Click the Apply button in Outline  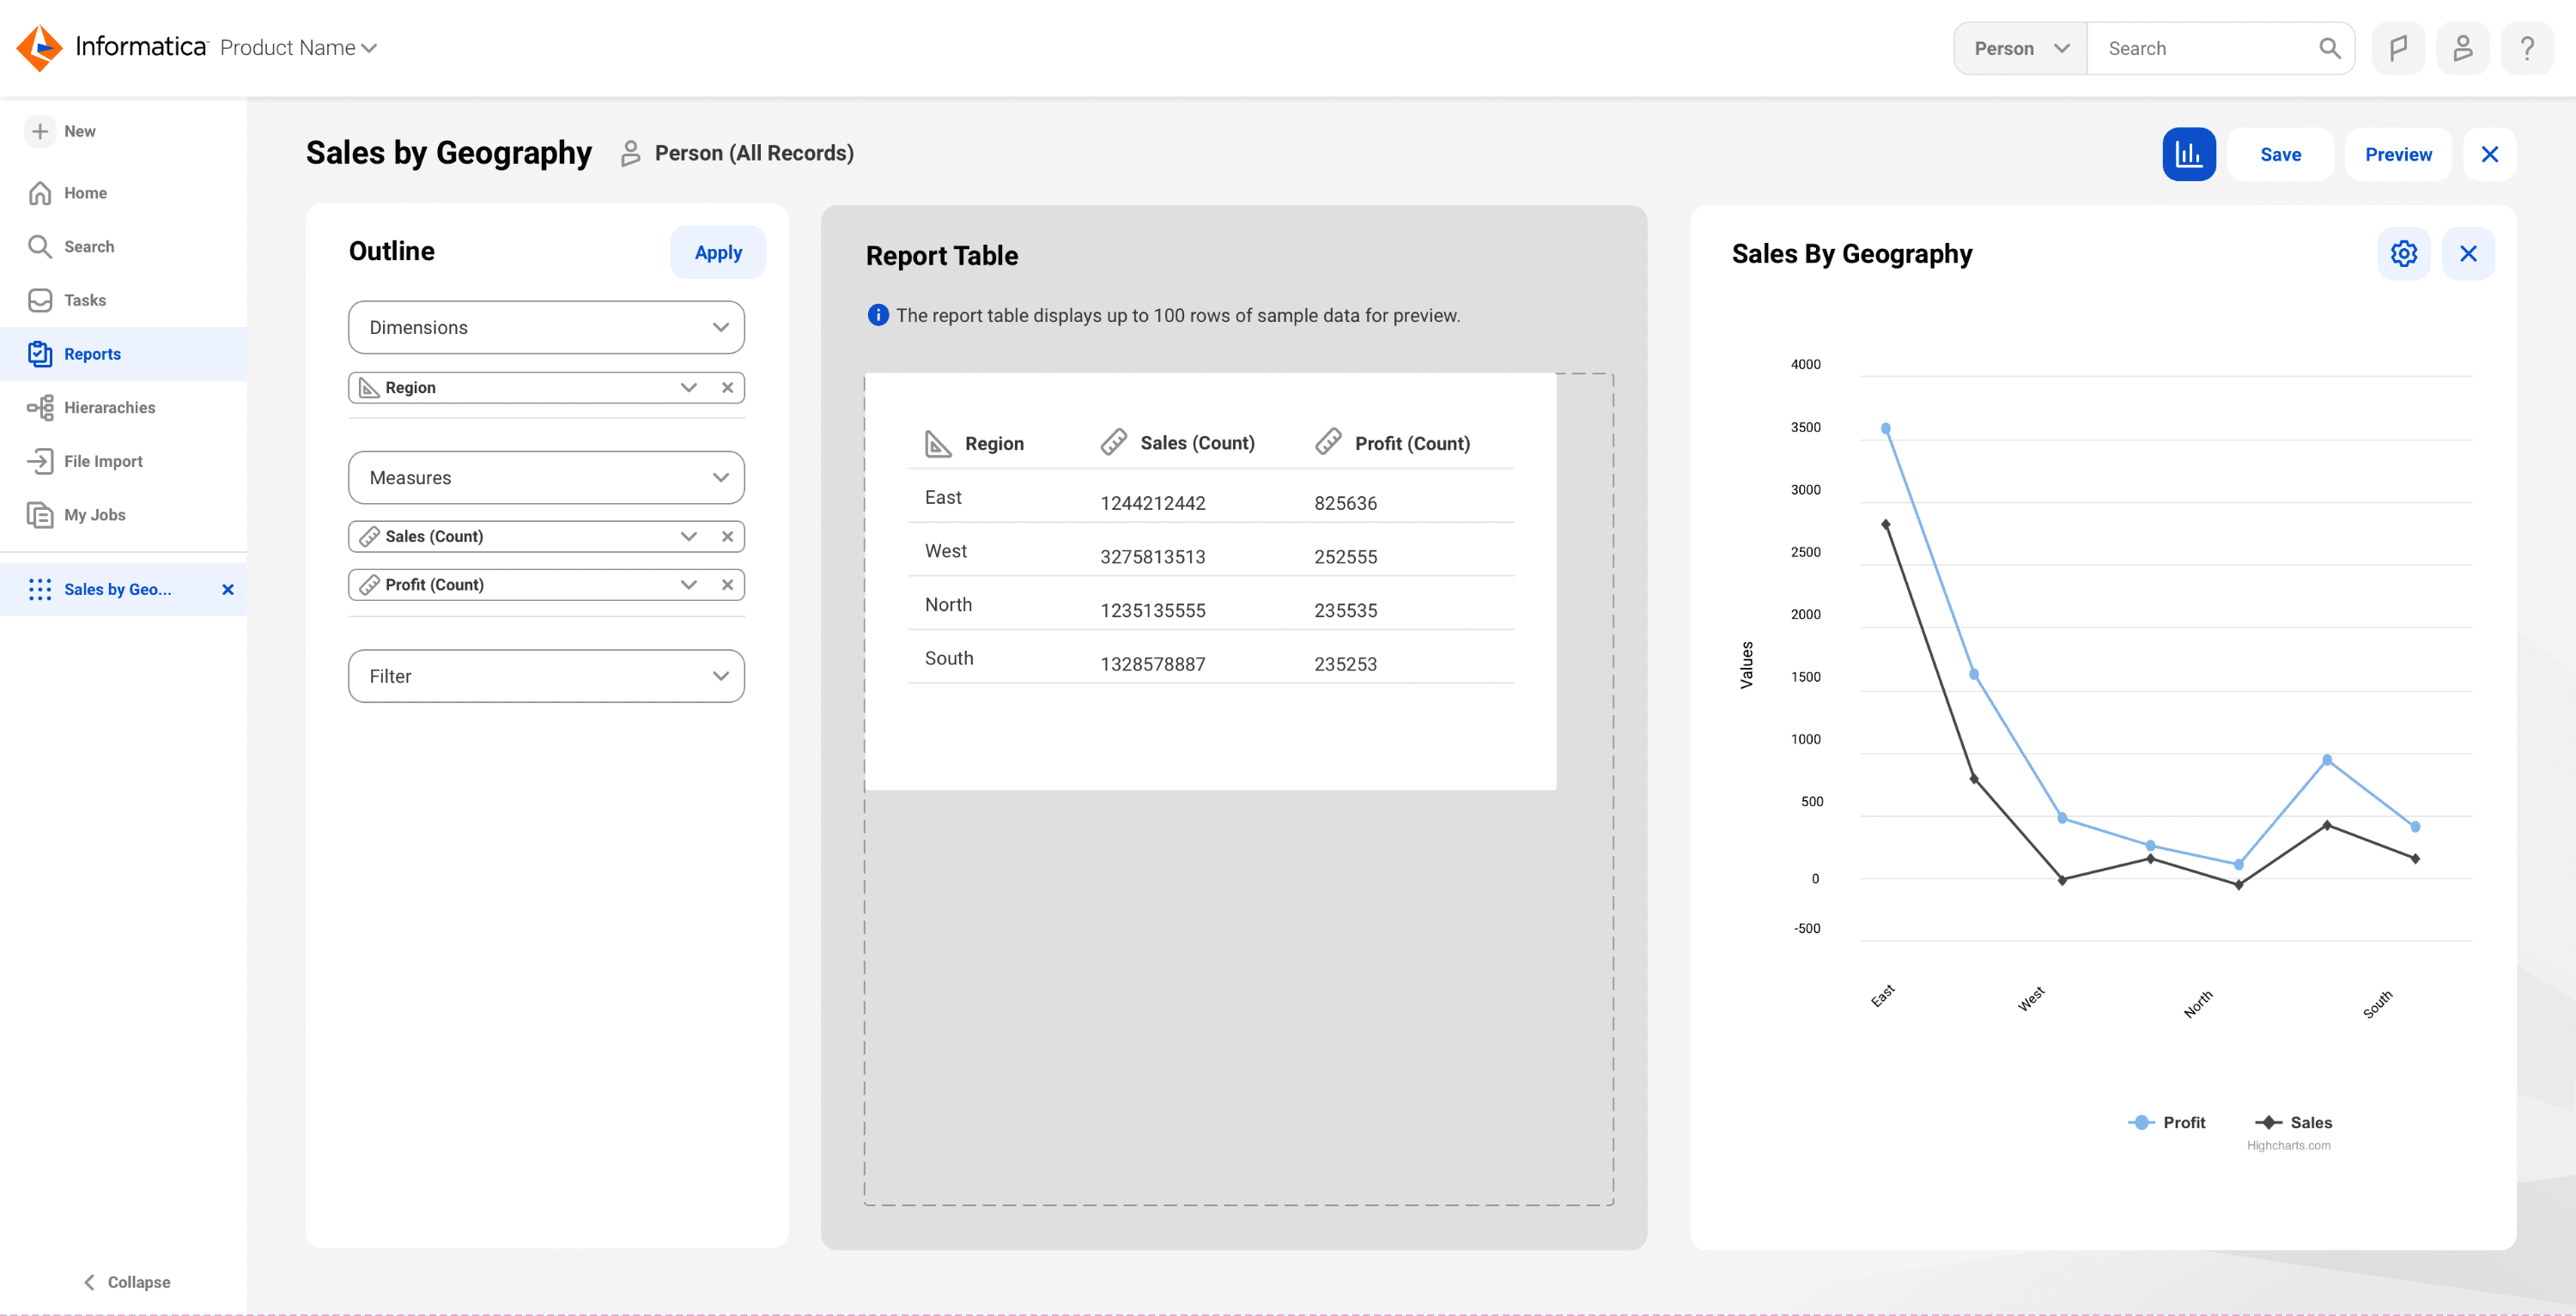tap(718, 253)
